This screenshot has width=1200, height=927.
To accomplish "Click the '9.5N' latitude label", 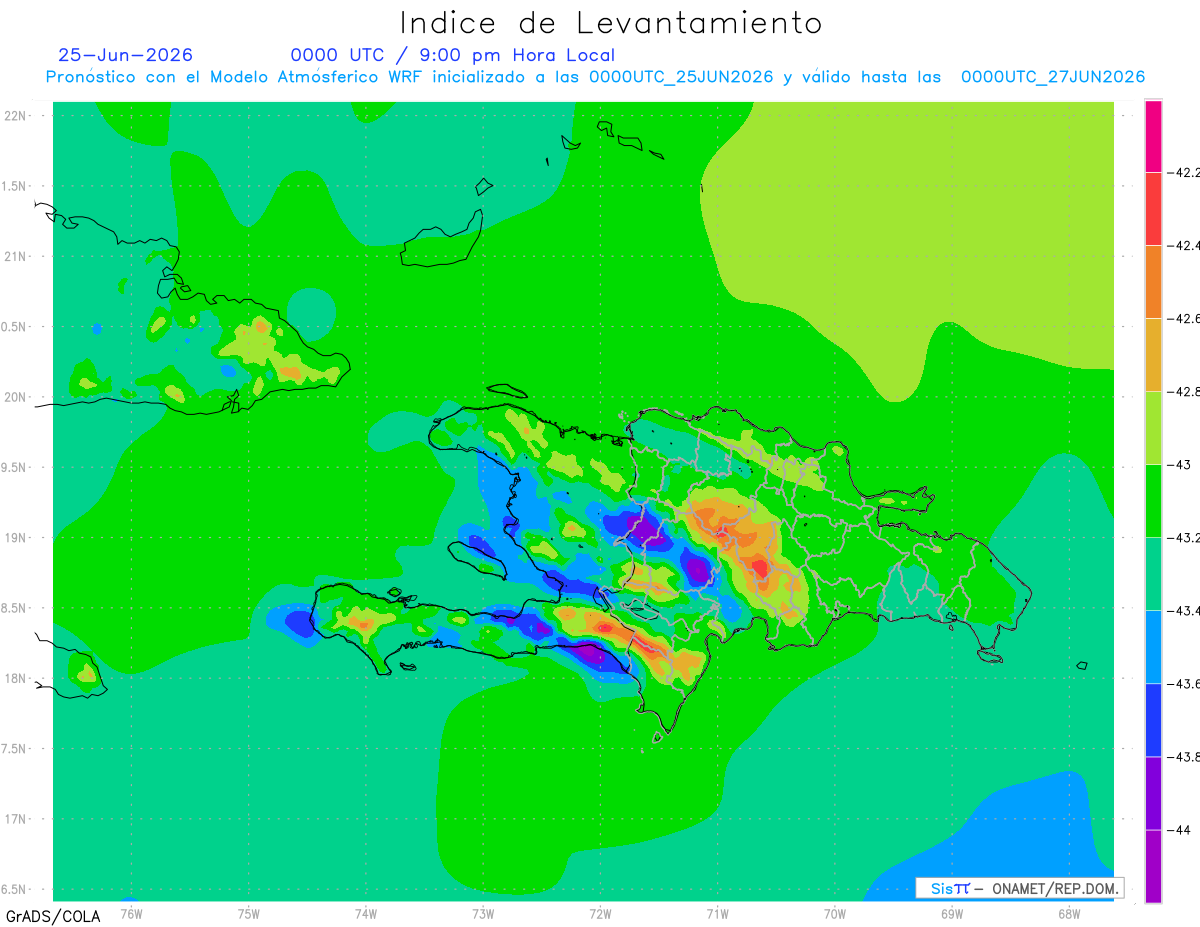I will click(14, 467).
